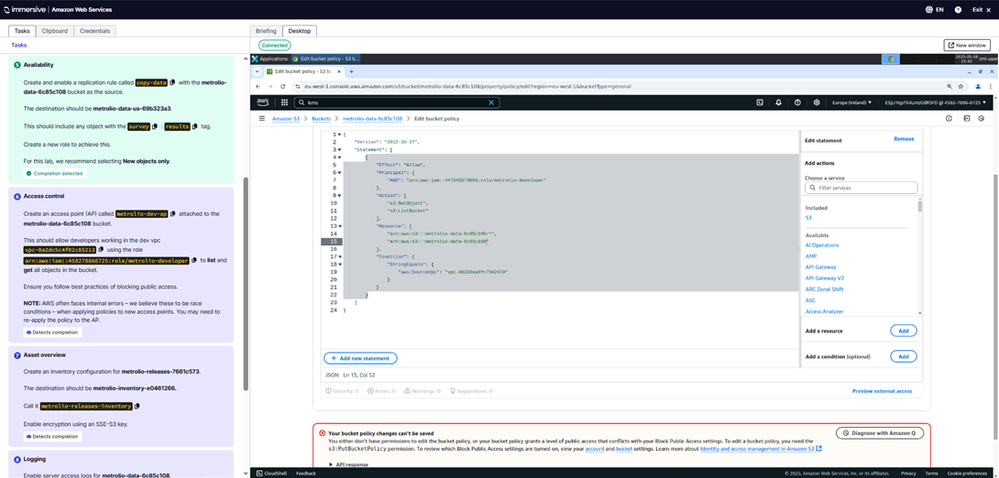Viewport: 999px width, 478px height.
Task: Copy the metrolio-dev-ap access point name
Action: pyautogui.click(x=173, y=215)
